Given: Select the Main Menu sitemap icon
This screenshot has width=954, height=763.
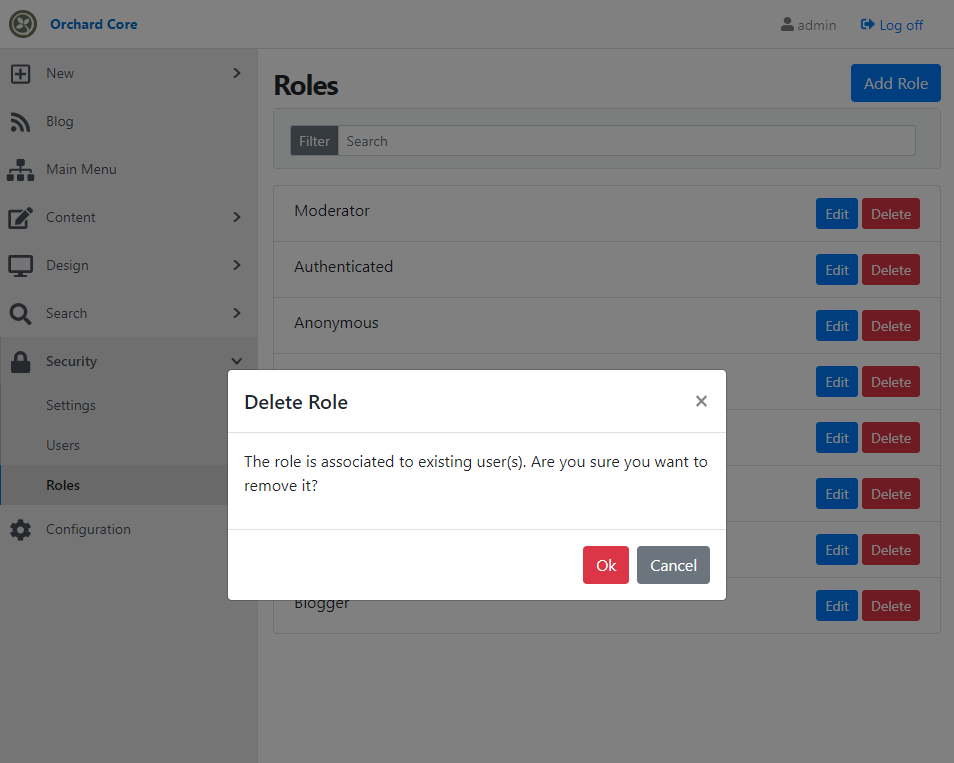Looking at the screenshot, I should (20, 170).
